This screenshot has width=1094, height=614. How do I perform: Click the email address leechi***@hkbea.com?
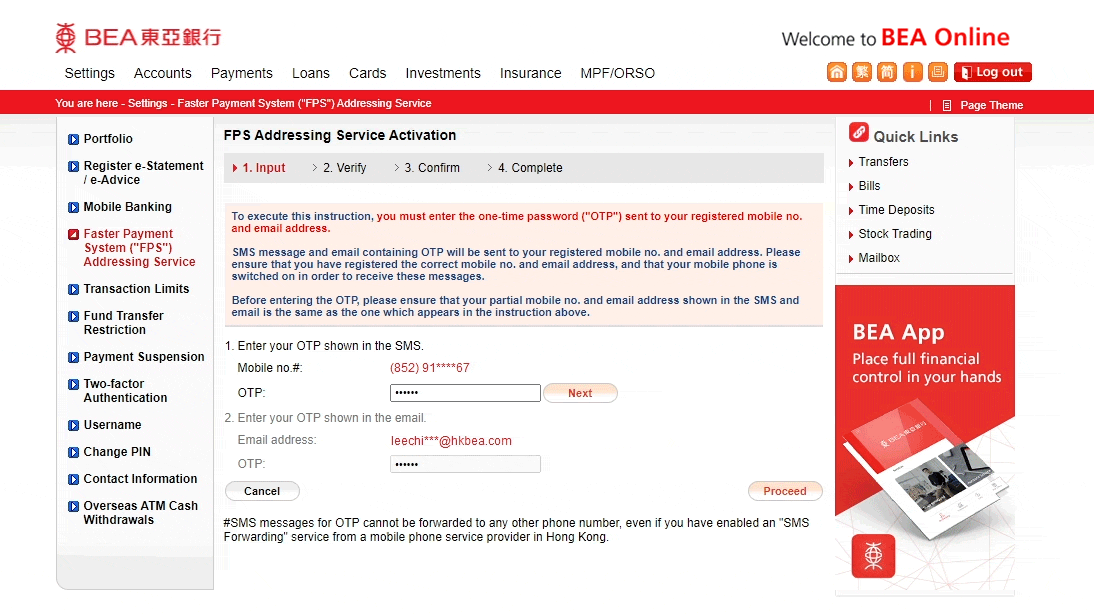click(x=451, y=441)
